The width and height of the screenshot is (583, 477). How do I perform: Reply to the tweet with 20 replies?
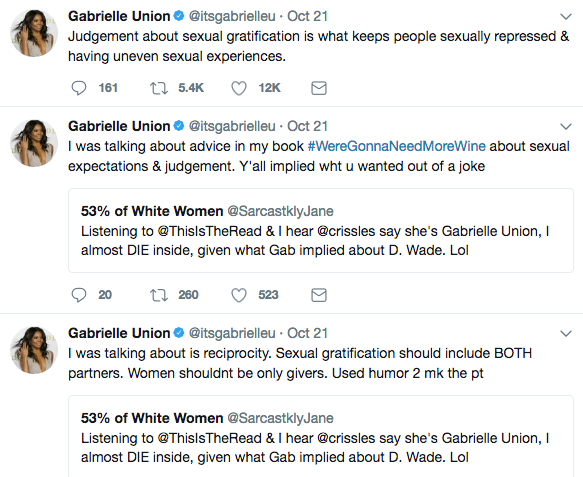tap(79, 295)
